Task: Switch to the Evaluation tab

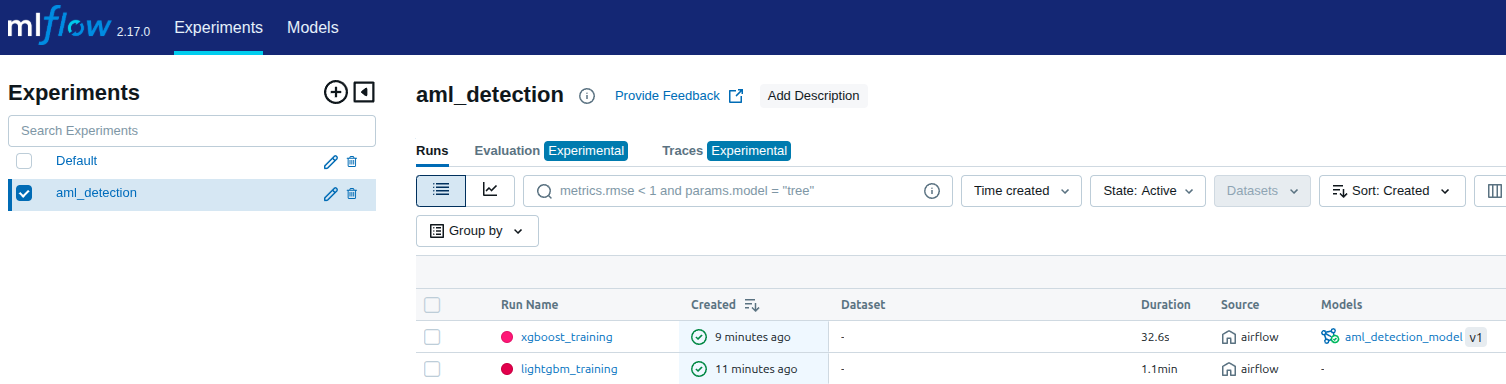Action: [x=507, y=151]
